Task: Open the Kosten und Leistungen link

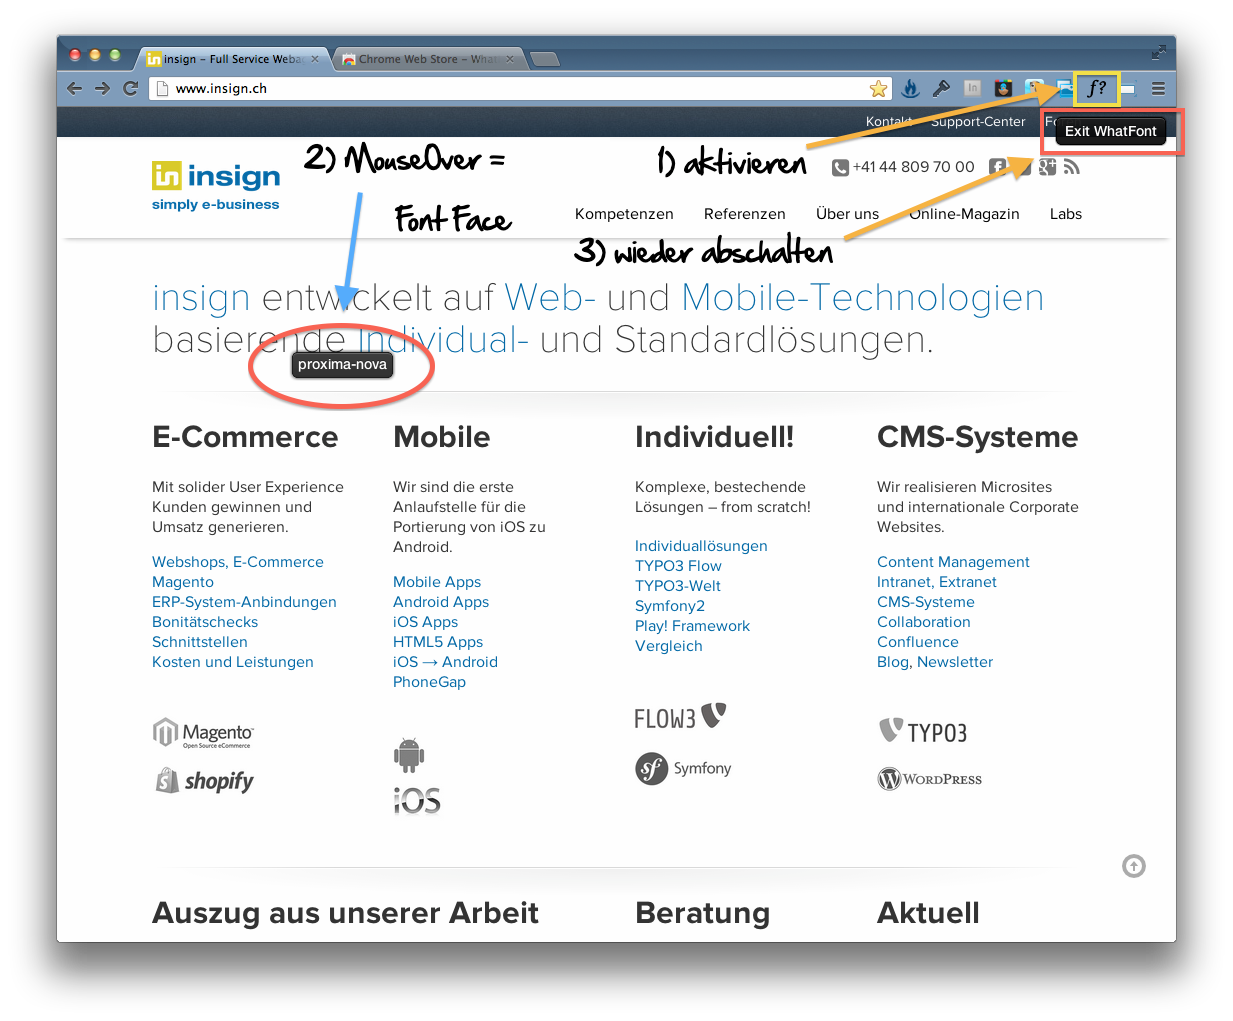Action: (x=233, y=662)
